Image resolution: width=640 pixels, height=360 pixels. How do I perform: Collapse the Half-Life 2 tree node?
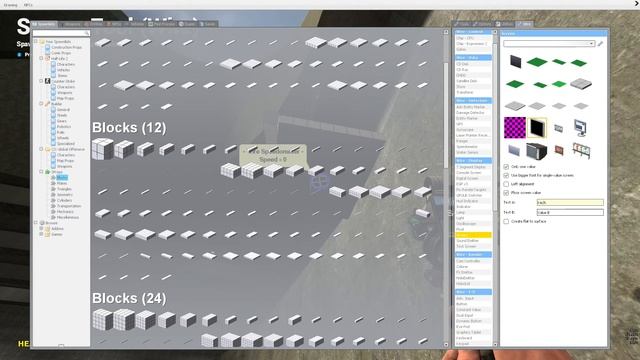click(x=41, y=58)
